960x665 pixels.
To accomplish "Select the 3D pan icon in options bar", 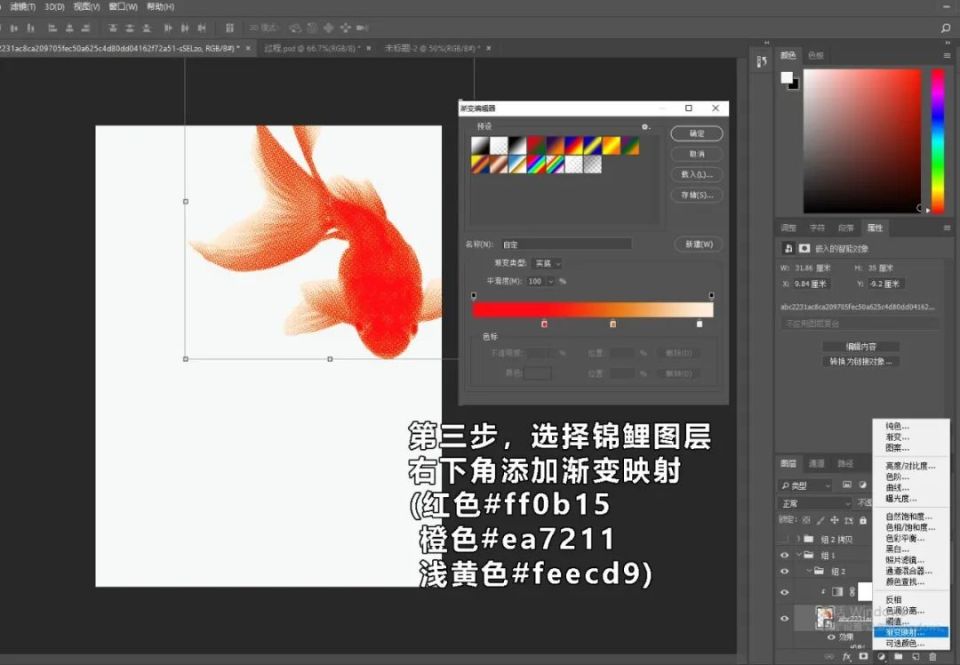I will click(x=329, y=28).
